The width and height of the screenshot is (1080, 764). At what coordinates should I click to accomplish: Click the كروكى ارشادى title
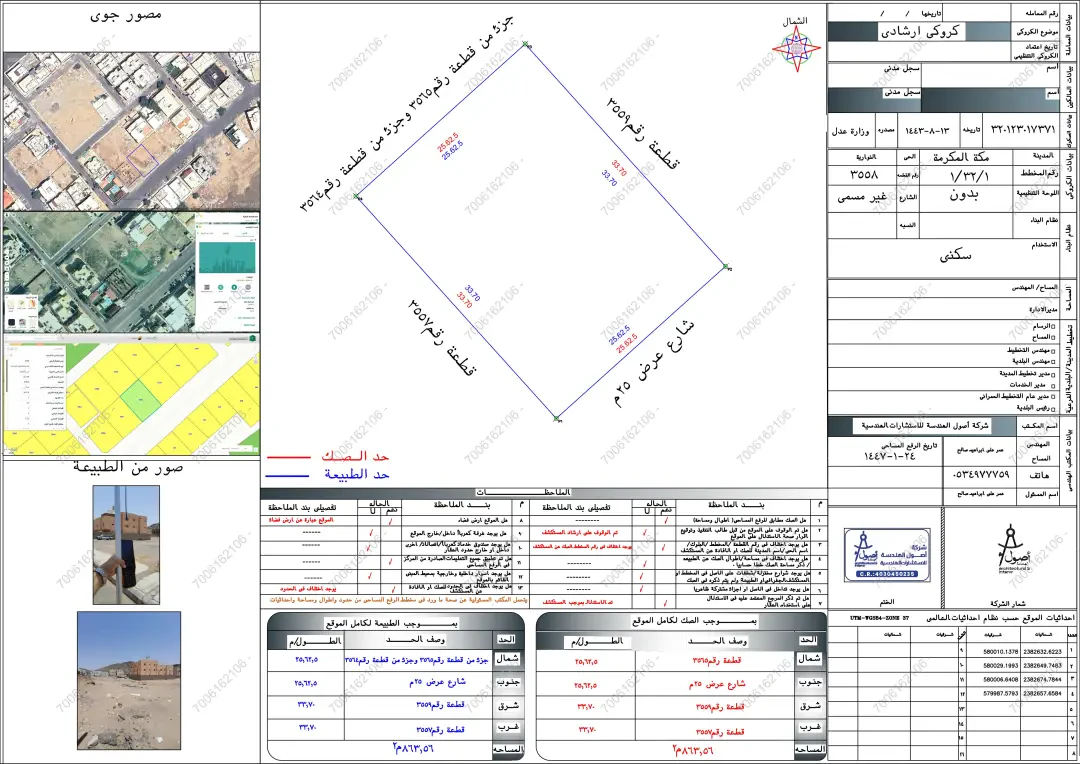point(920,31)
